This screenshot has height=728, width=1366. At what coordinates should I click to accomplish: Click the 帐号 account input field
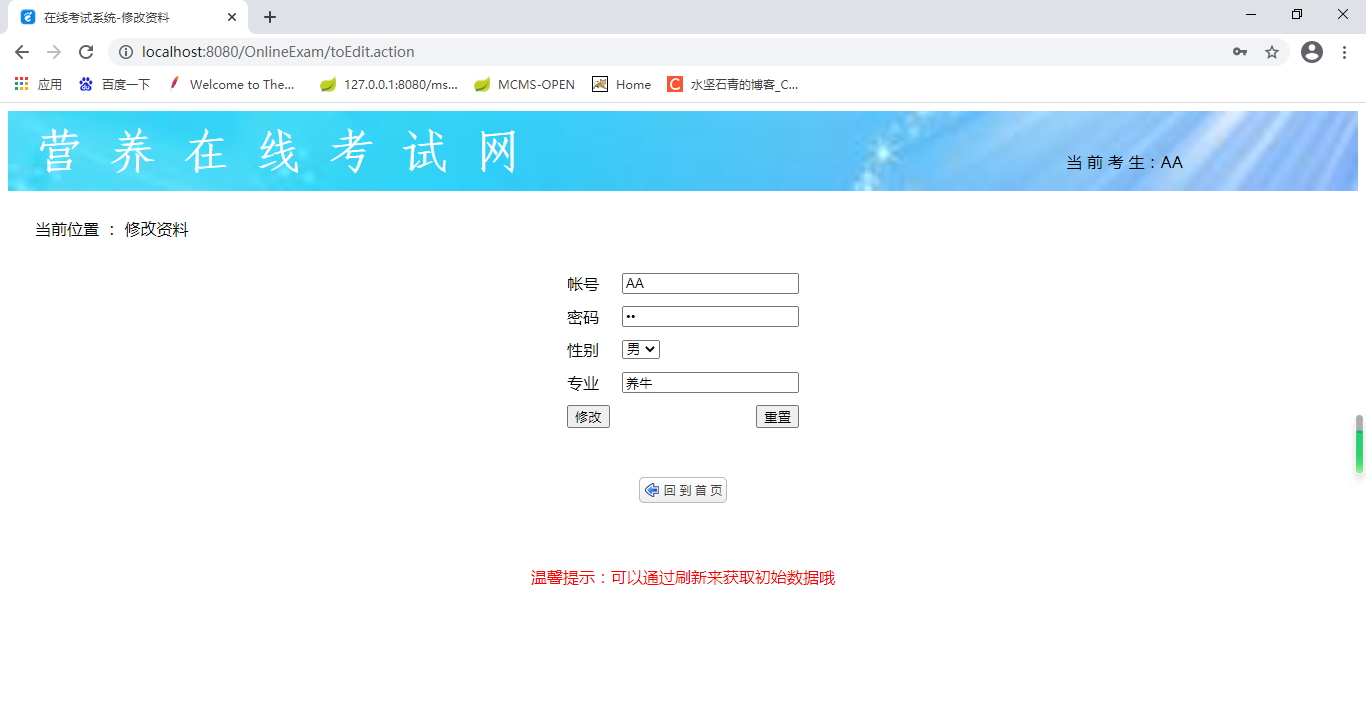coord(710,283)
